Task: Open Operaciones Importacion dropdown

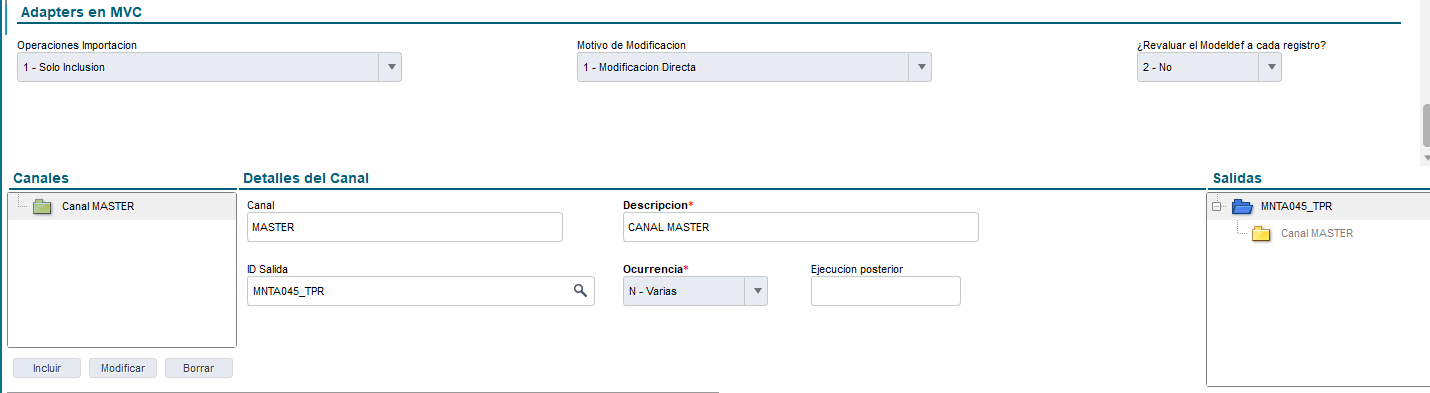Action: 392,67
